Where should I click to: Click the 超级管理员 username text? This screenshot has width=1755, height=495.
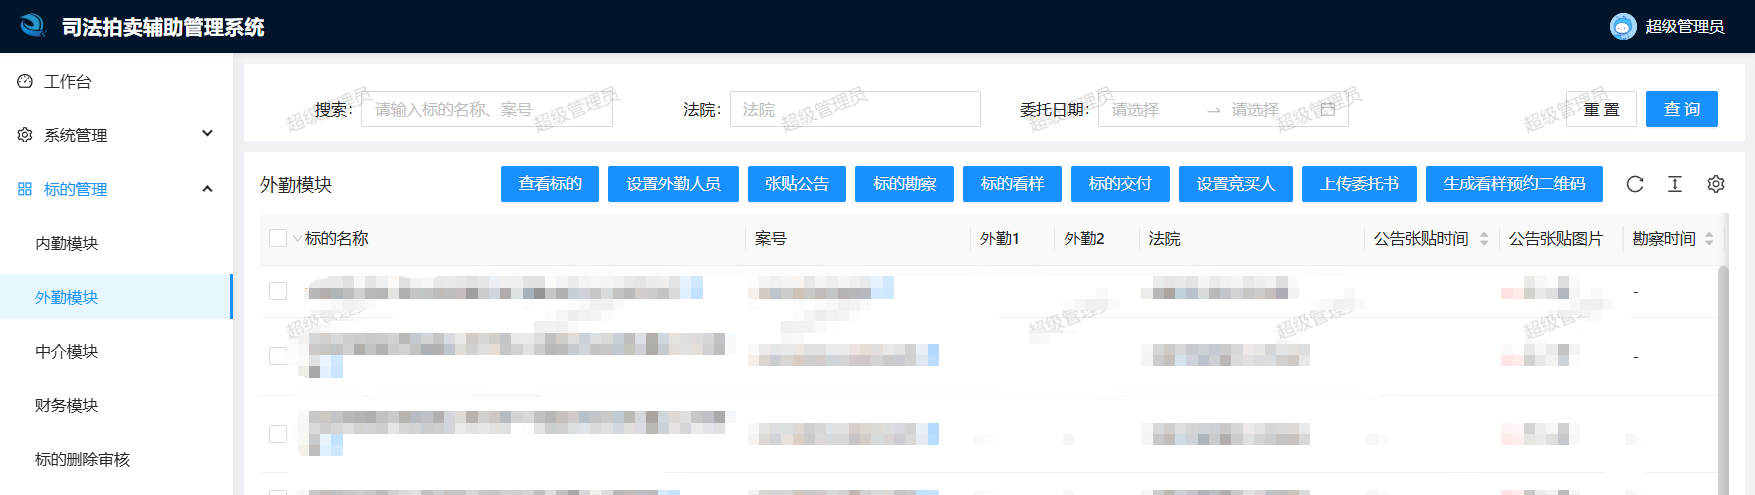coord(1685,27)
